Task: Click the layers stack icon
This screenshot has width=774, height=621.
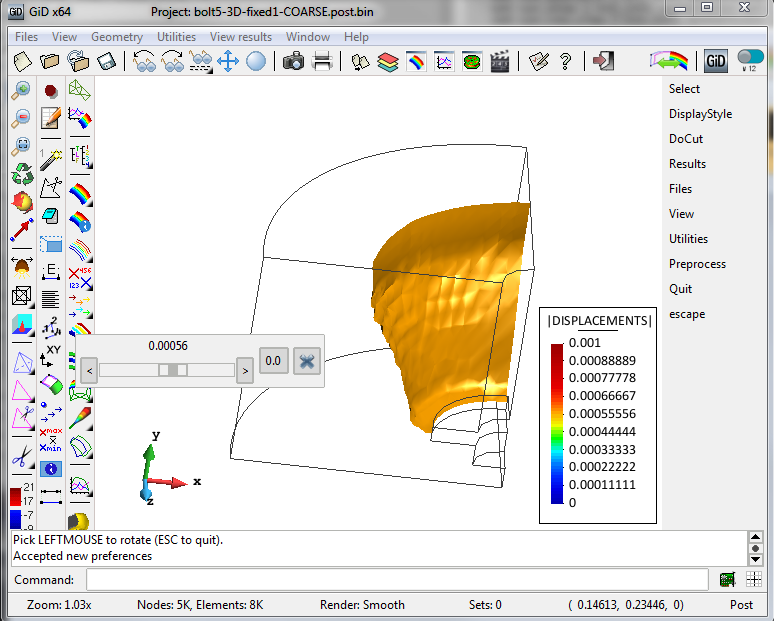Action: tap(388, 62)
